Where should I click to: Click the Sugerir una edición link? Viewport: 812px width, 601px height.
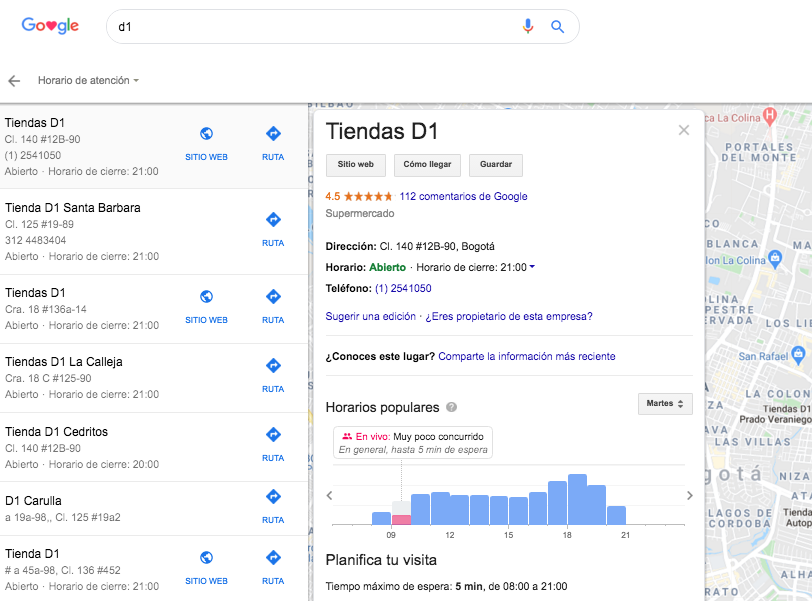click(x=369, y=316)
